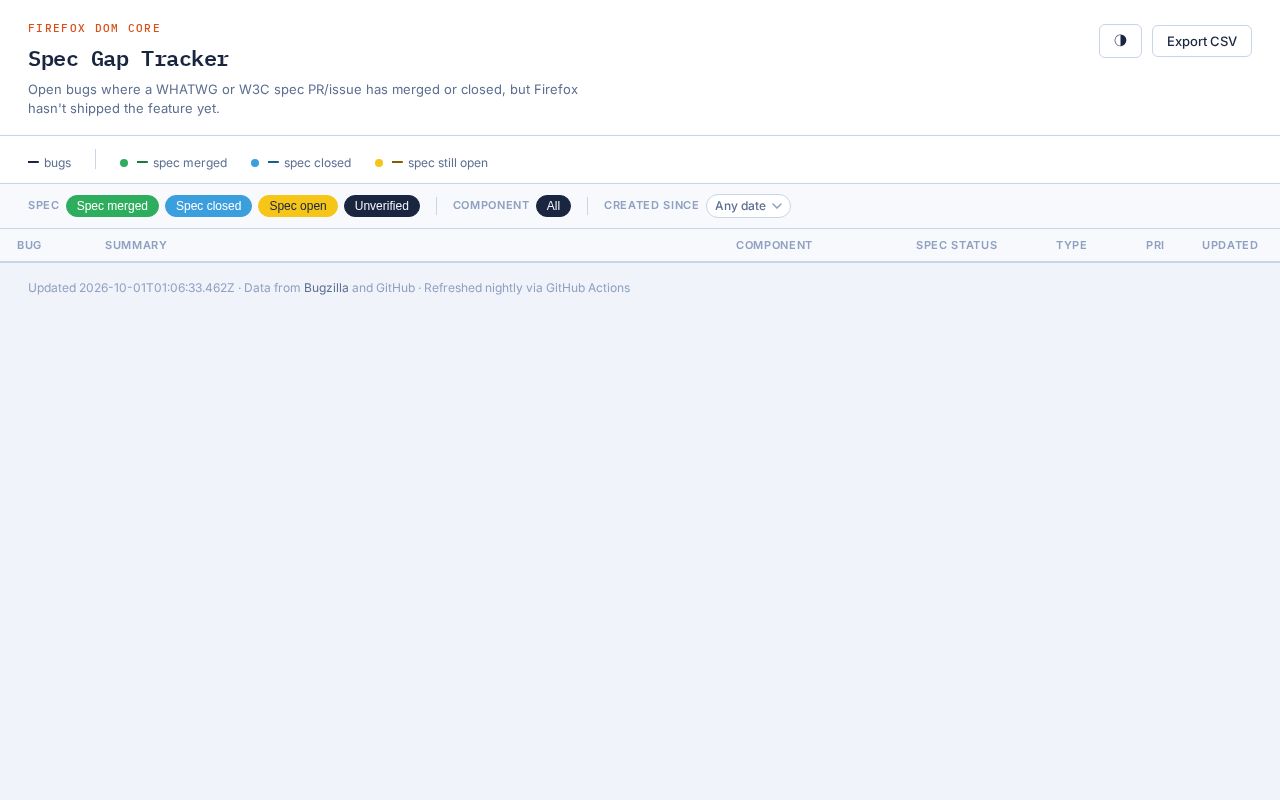Click the blue spec closed legend dot

pyautogui.click(x=255, y=163)
